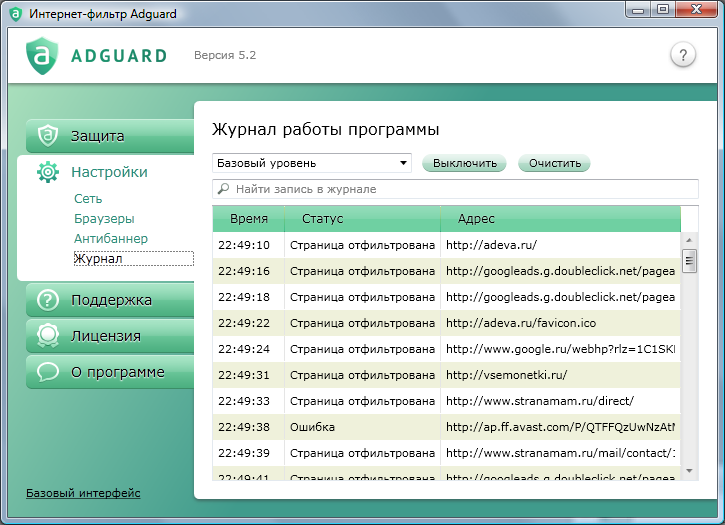Viewport: 725px width, 525px height.
Task: Click the badge icon beside Лицензия
Action: point(48,336)
